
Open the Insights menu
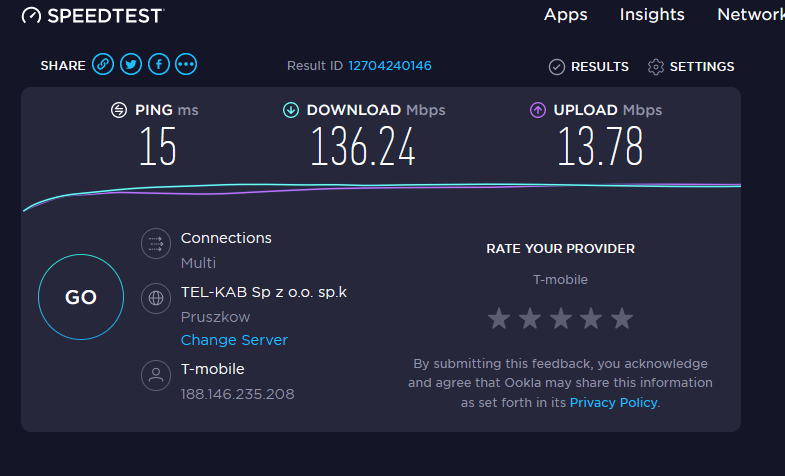click(652, 15)
